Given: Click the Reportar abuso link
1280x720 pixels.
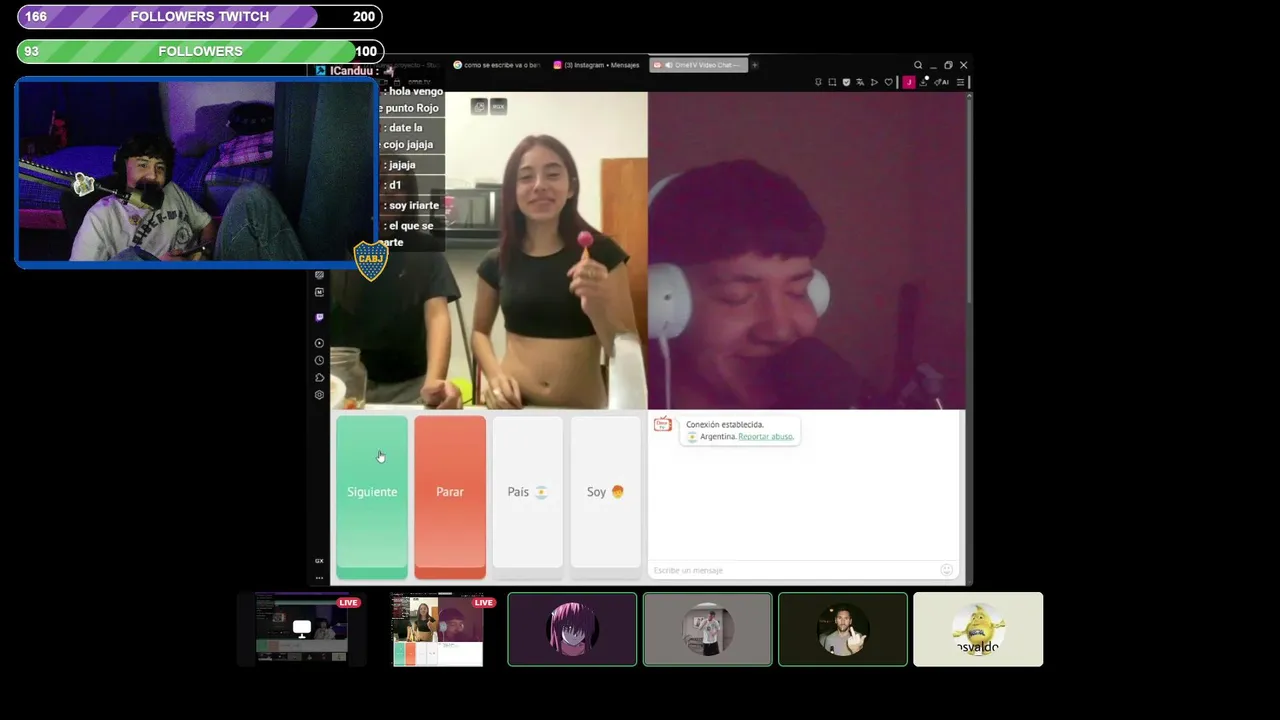Looking at the screenshot, I should pos(766,437).
